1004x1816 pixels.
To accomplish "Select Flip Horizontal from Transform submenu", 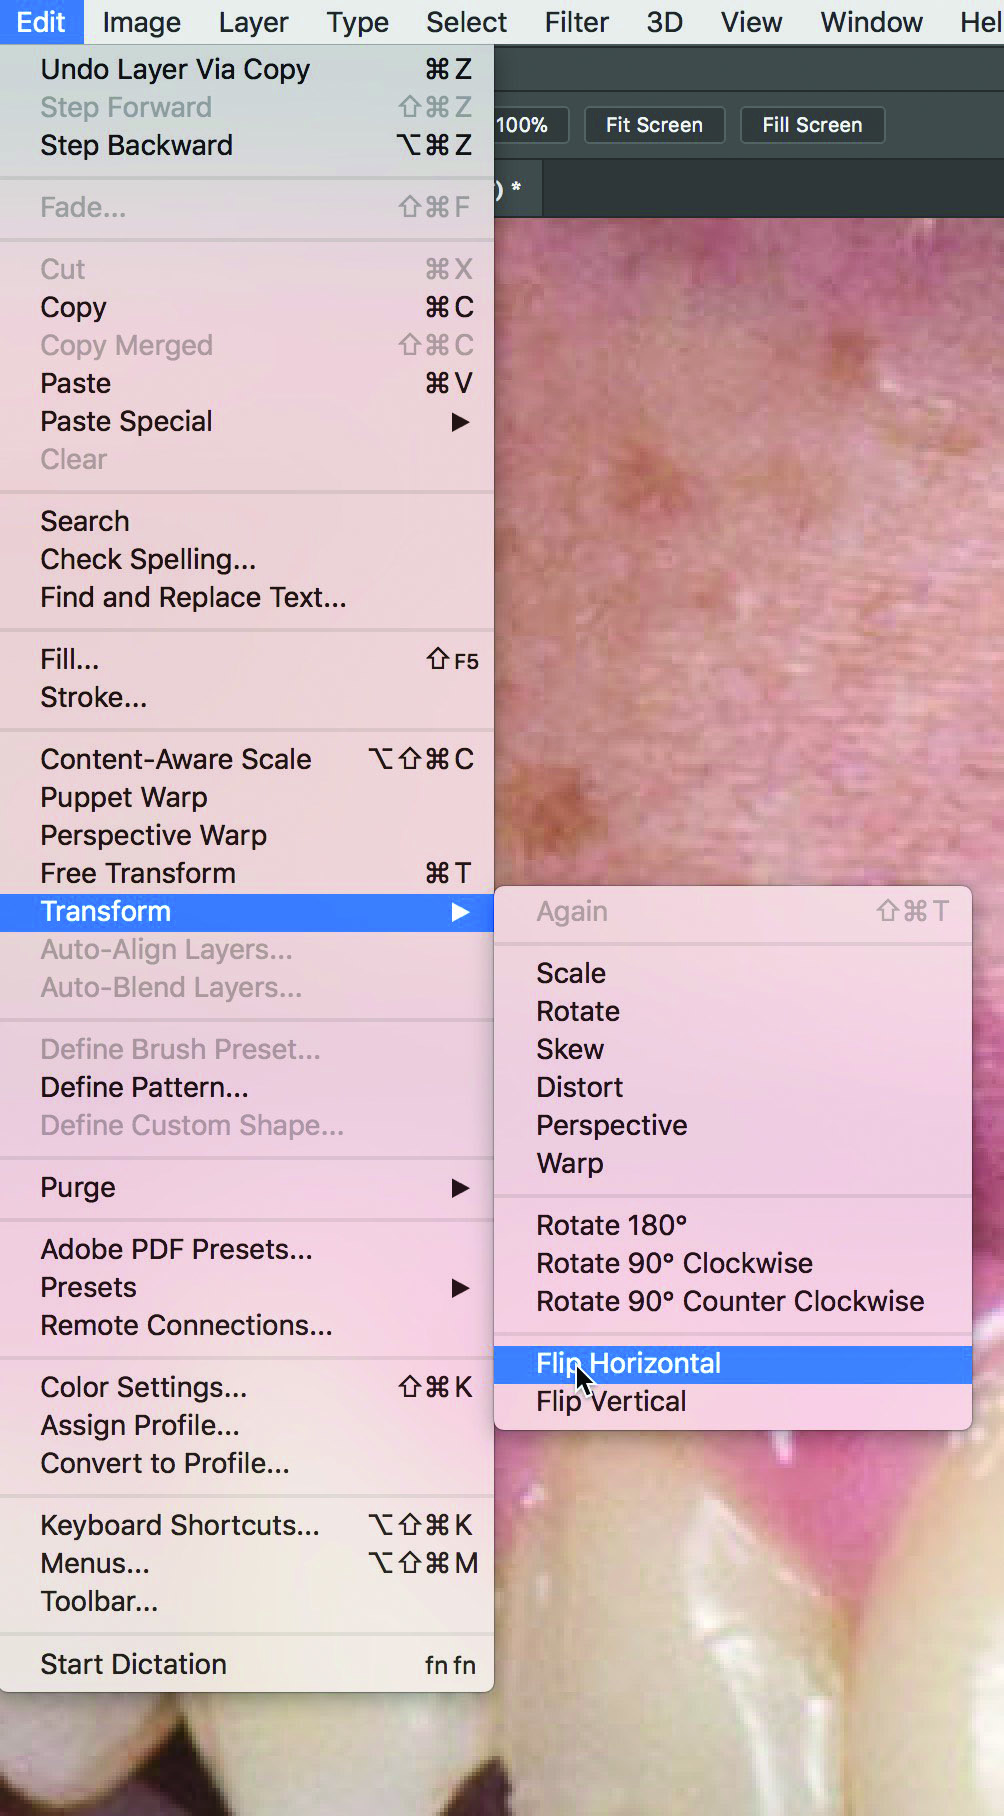I will click(732, 1364).
